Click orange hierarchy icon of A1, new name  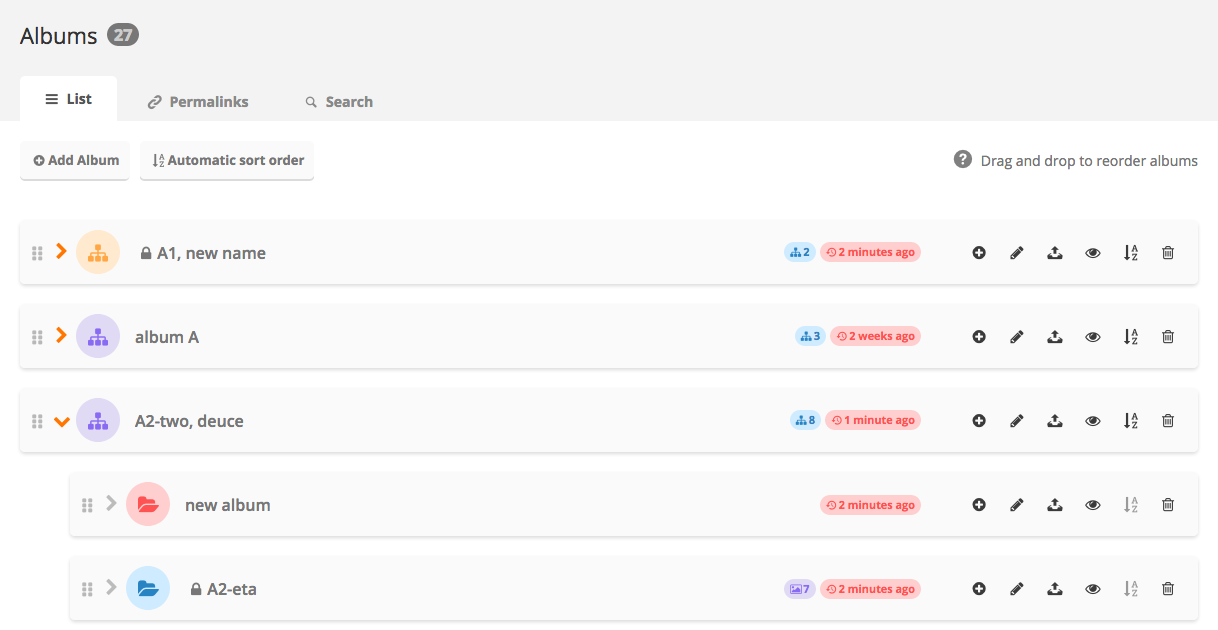[98, 253]
